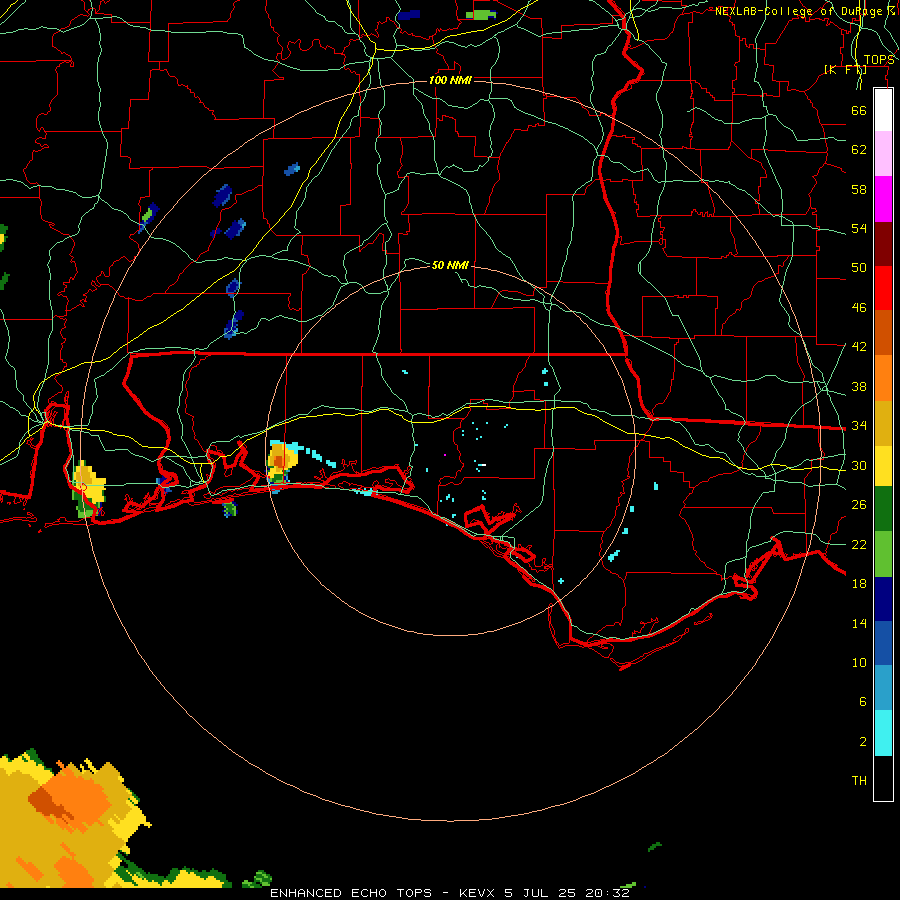The height and width of the screenshot is (900, 900).
Task: Click the dark red 54 kft legend swatch
Action: 883,243
